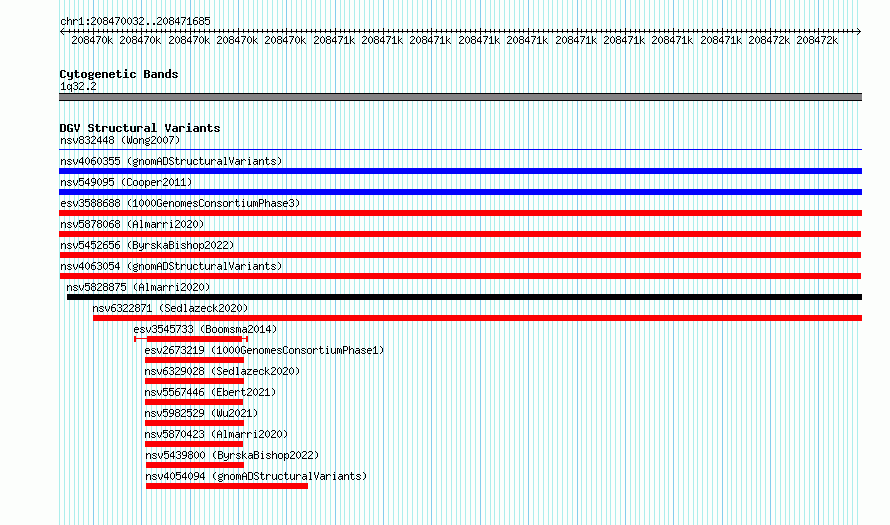Click the chr1:208470032..208471685 region label
This screenshot has height=525, width=890.
[x=135, y=21]
